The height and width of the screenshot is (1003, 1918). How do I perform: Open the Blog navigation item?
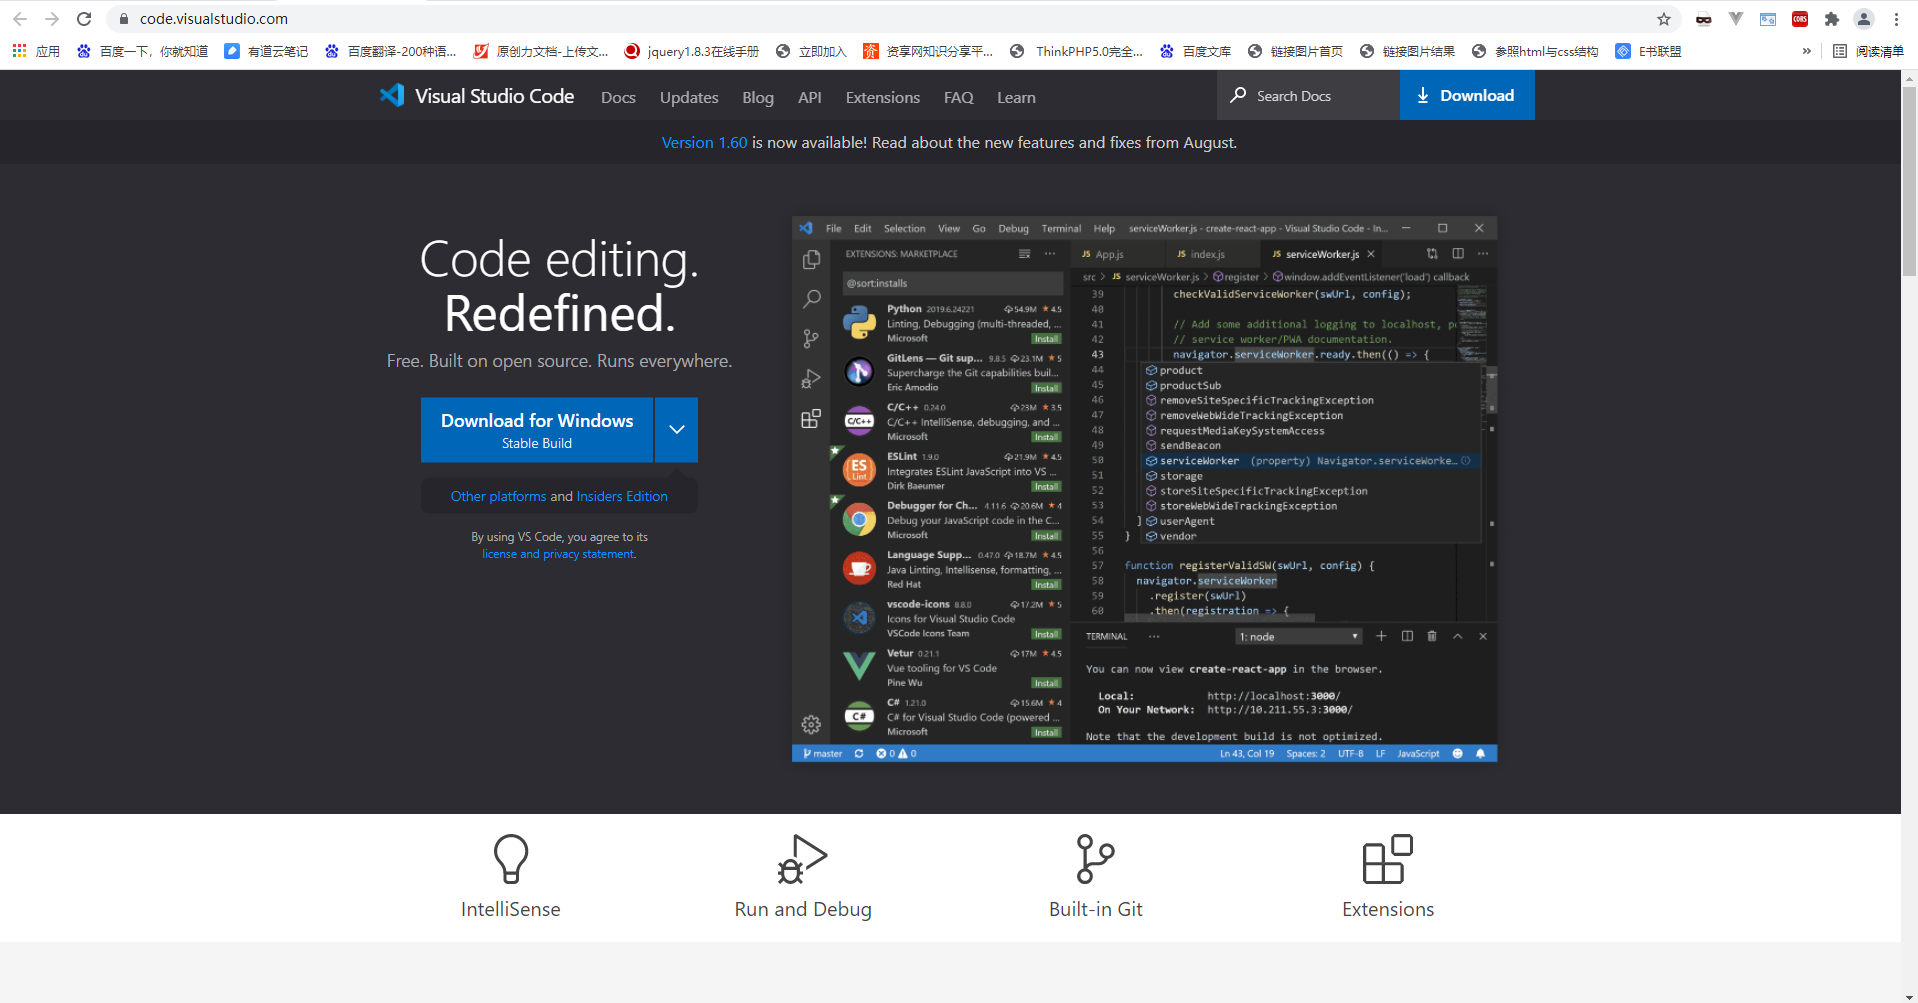coord(758,97)
